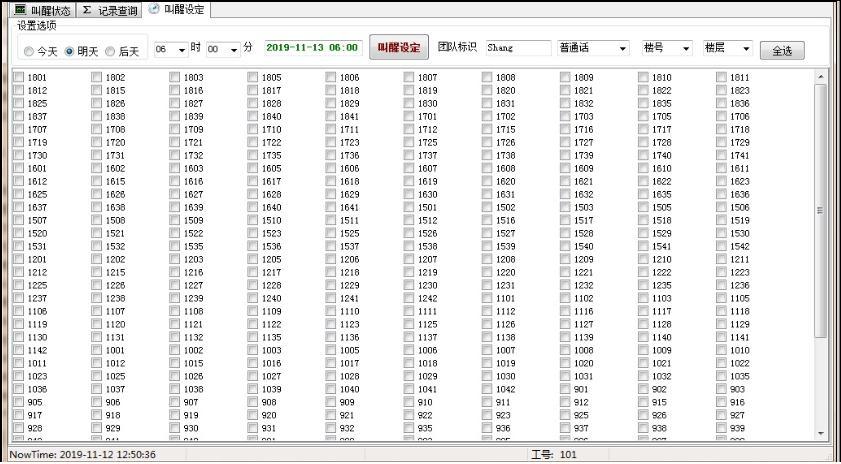Check room 1027 checkbox

(253, 376)
